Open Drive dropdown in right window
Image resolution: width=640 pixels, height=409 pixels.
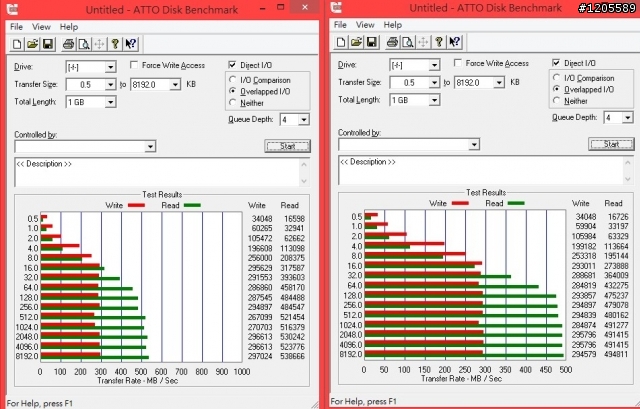pos(434,65)
